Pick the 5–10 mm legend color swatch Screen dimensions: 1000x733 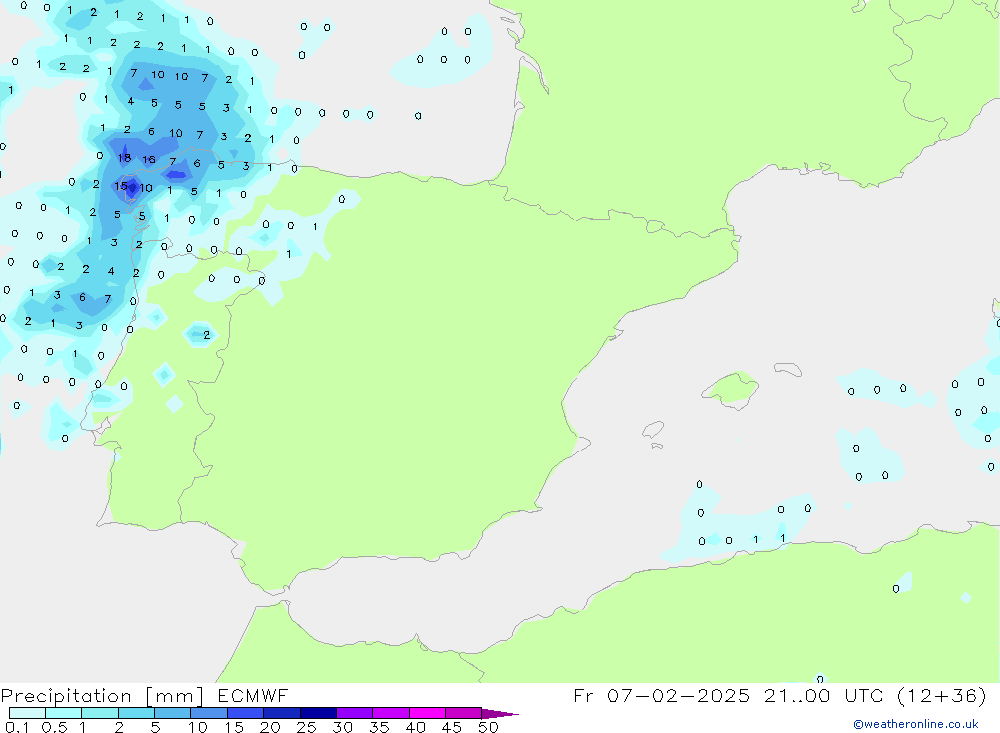[173, 713]
